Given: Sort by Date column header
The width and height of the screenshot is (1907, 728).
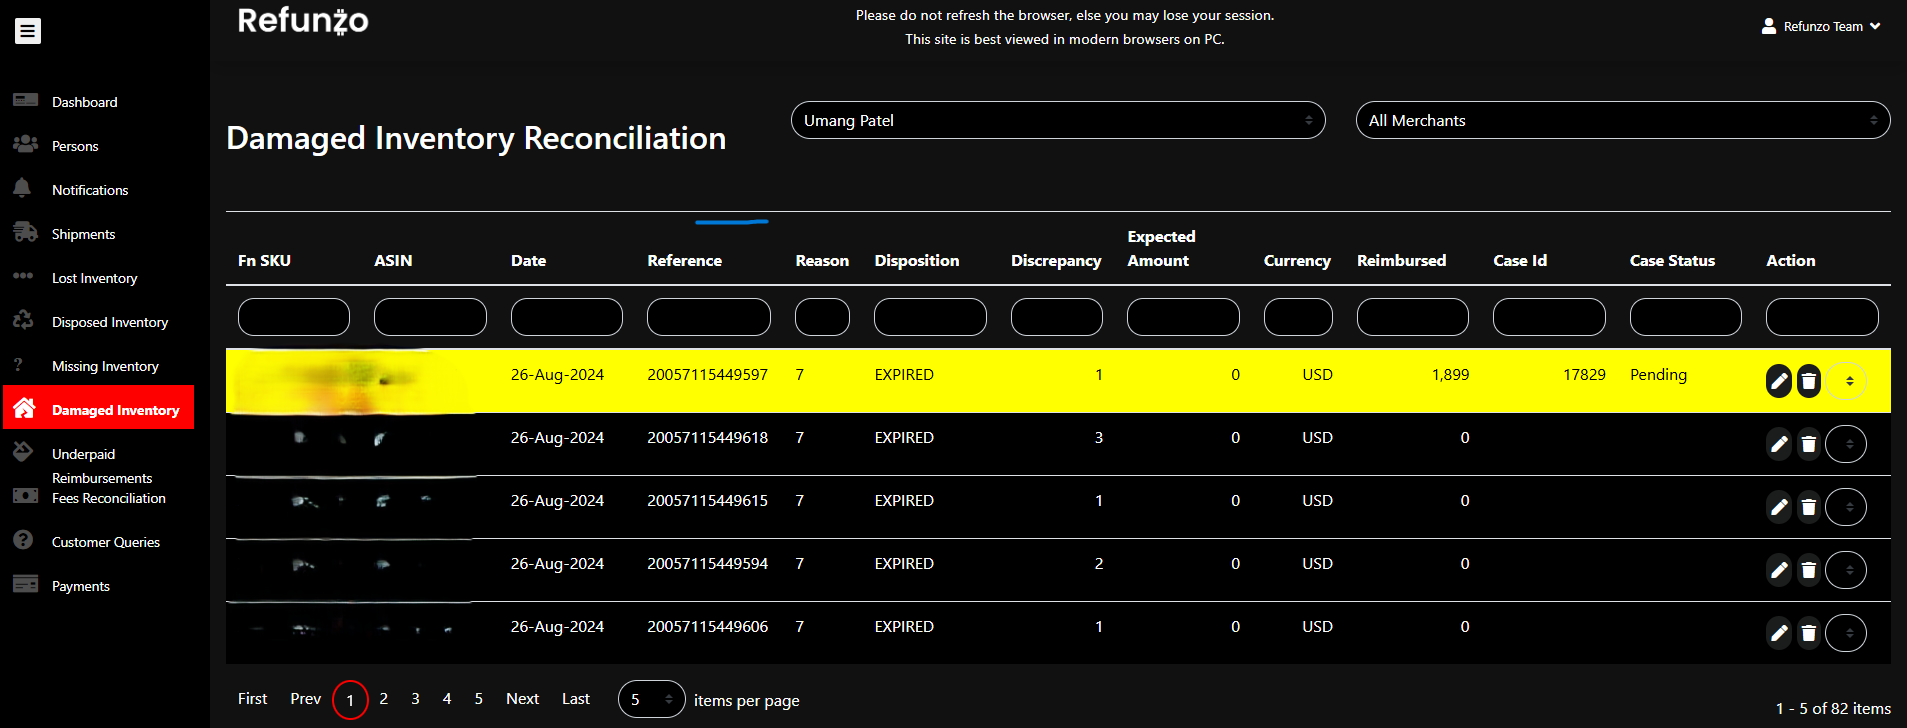Looking at the screenshot, I should tap(528, 260).
